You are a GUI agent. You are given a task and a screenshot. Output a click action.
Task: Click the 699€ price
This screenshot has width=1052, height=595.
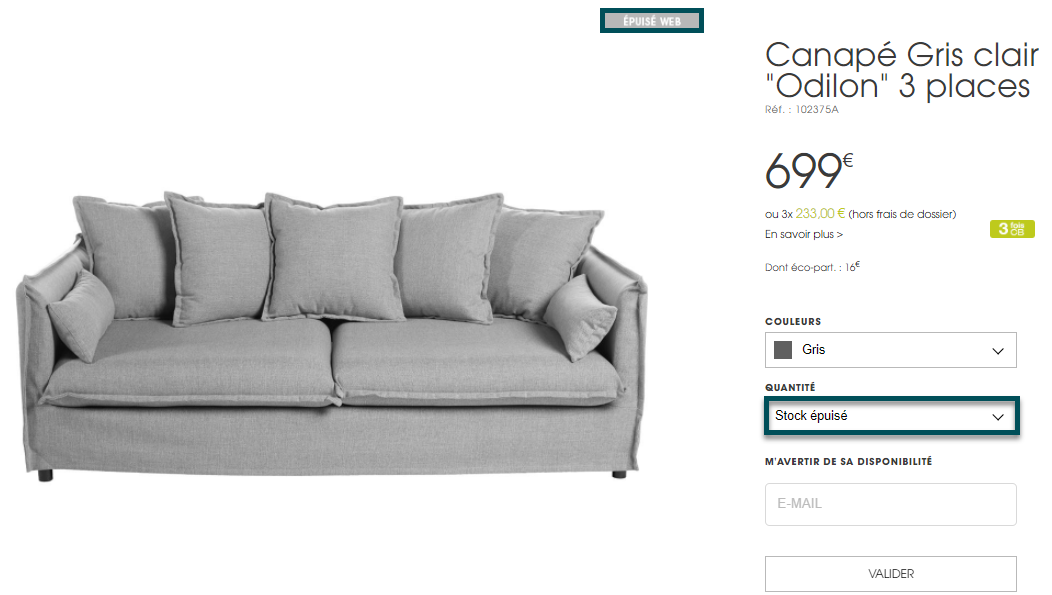point(808,169)
